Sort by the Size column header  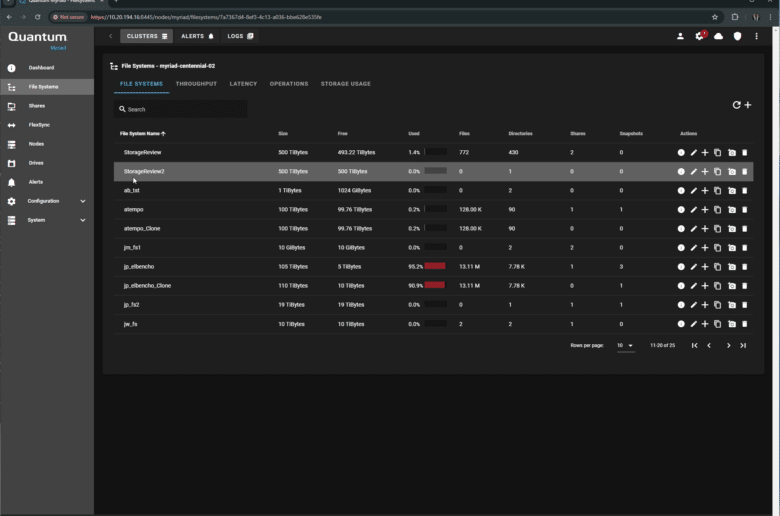coord(283,134)
